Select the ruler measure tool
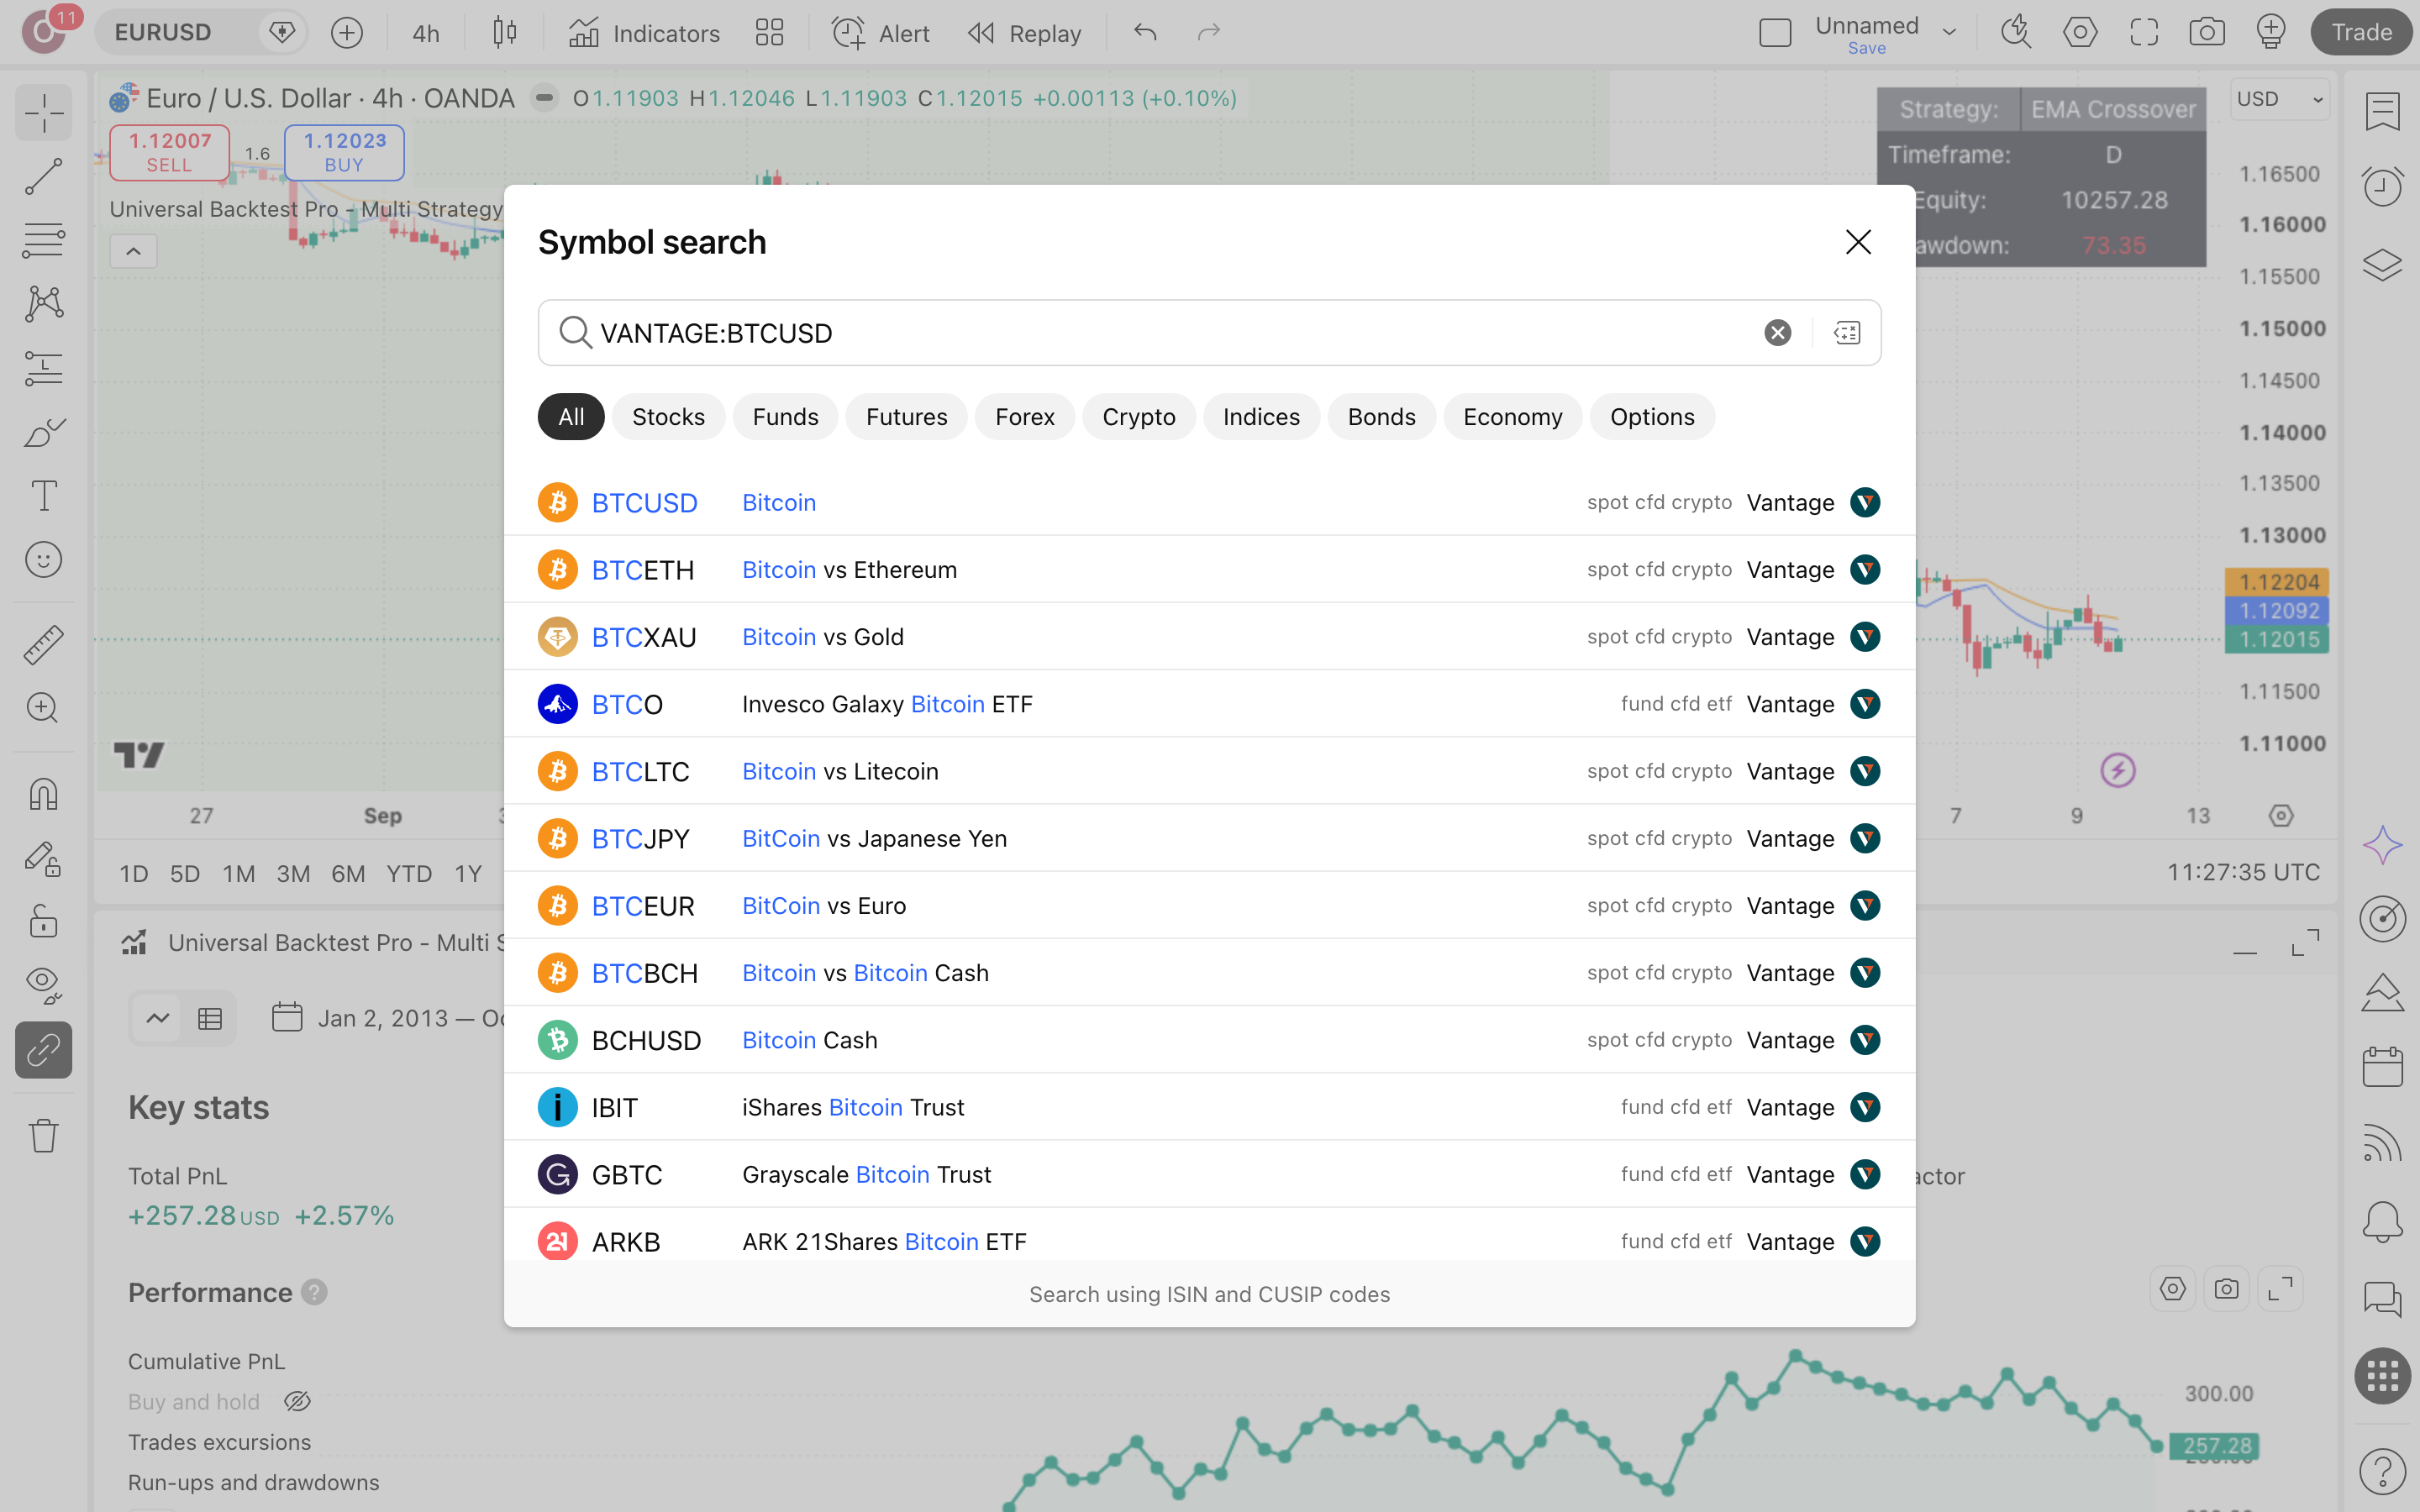 [43, 645]
